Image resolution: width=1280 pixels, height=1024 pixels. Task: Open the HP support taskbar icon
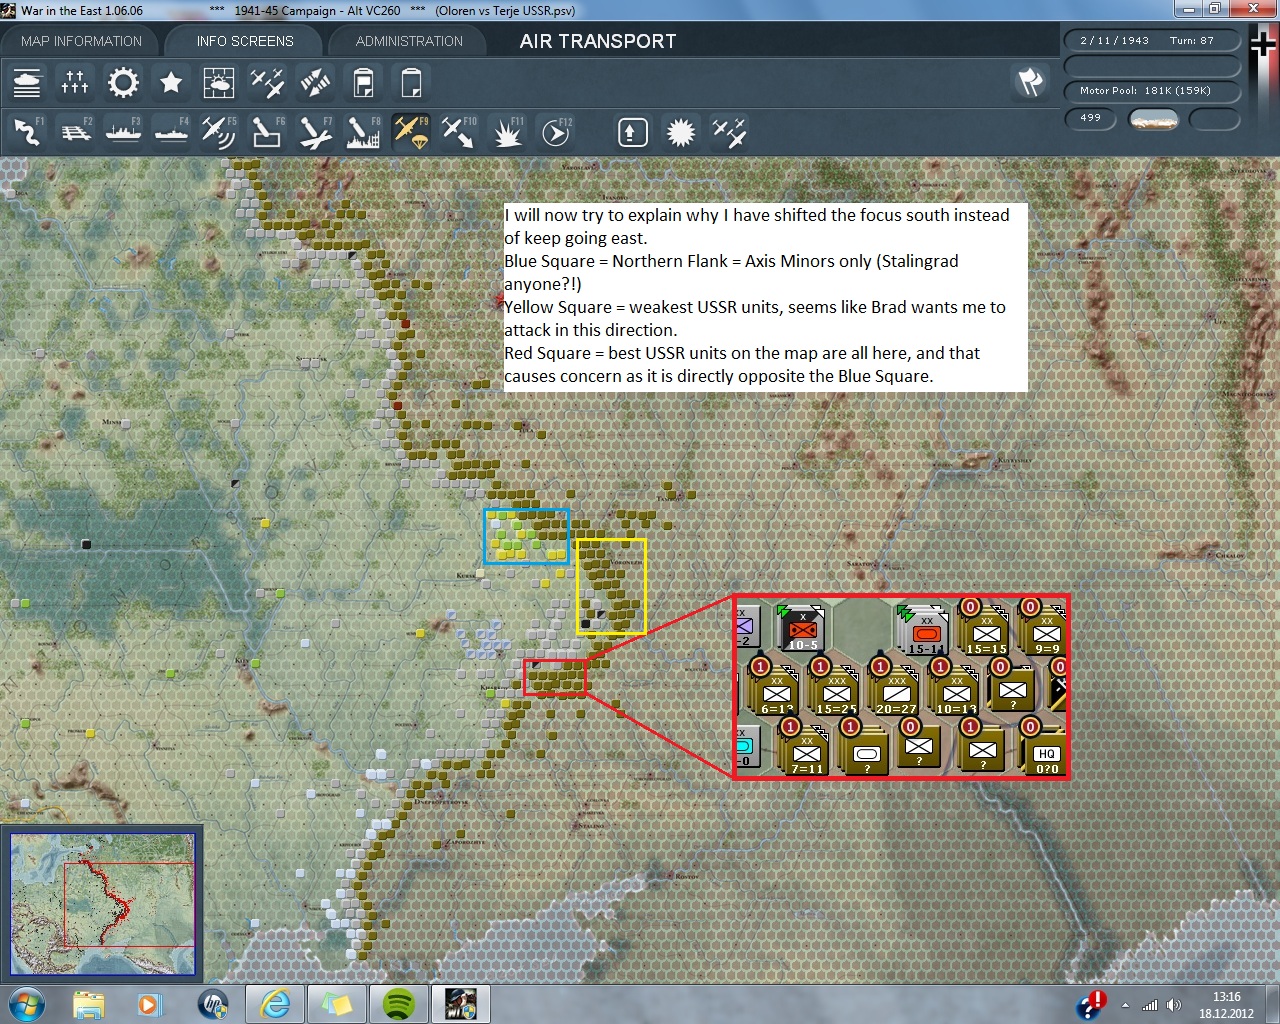(x=213, y=1004)
